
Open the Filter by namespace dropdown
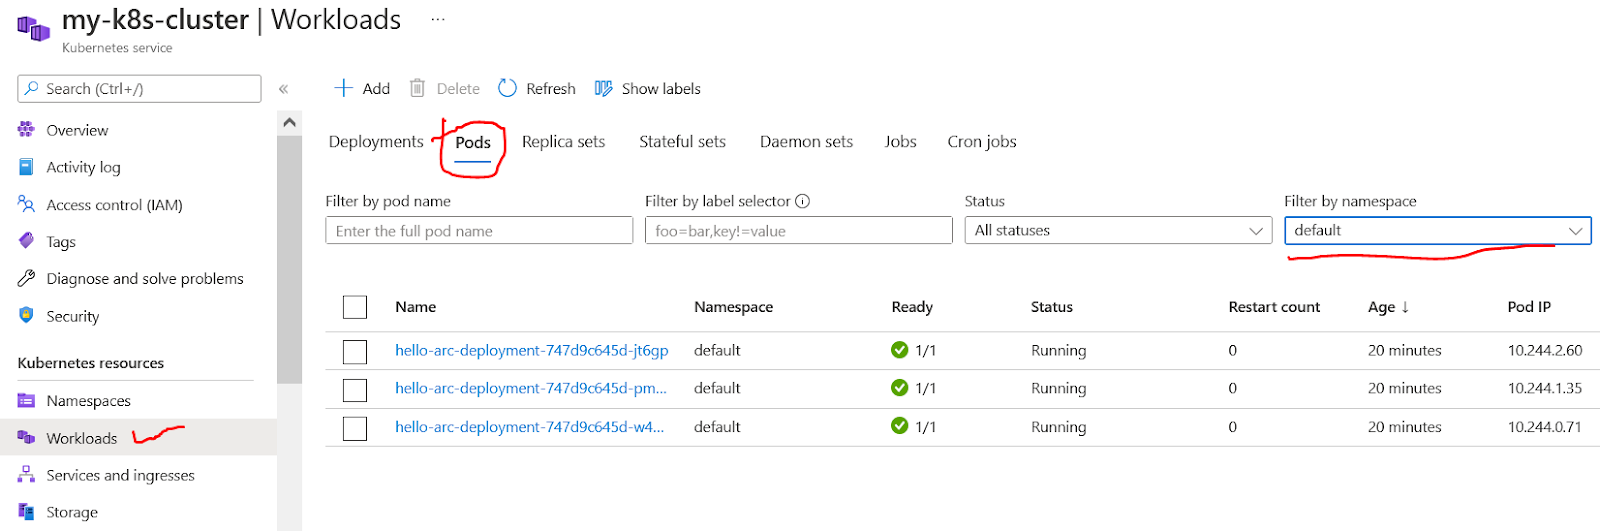tap(1438, 230)
